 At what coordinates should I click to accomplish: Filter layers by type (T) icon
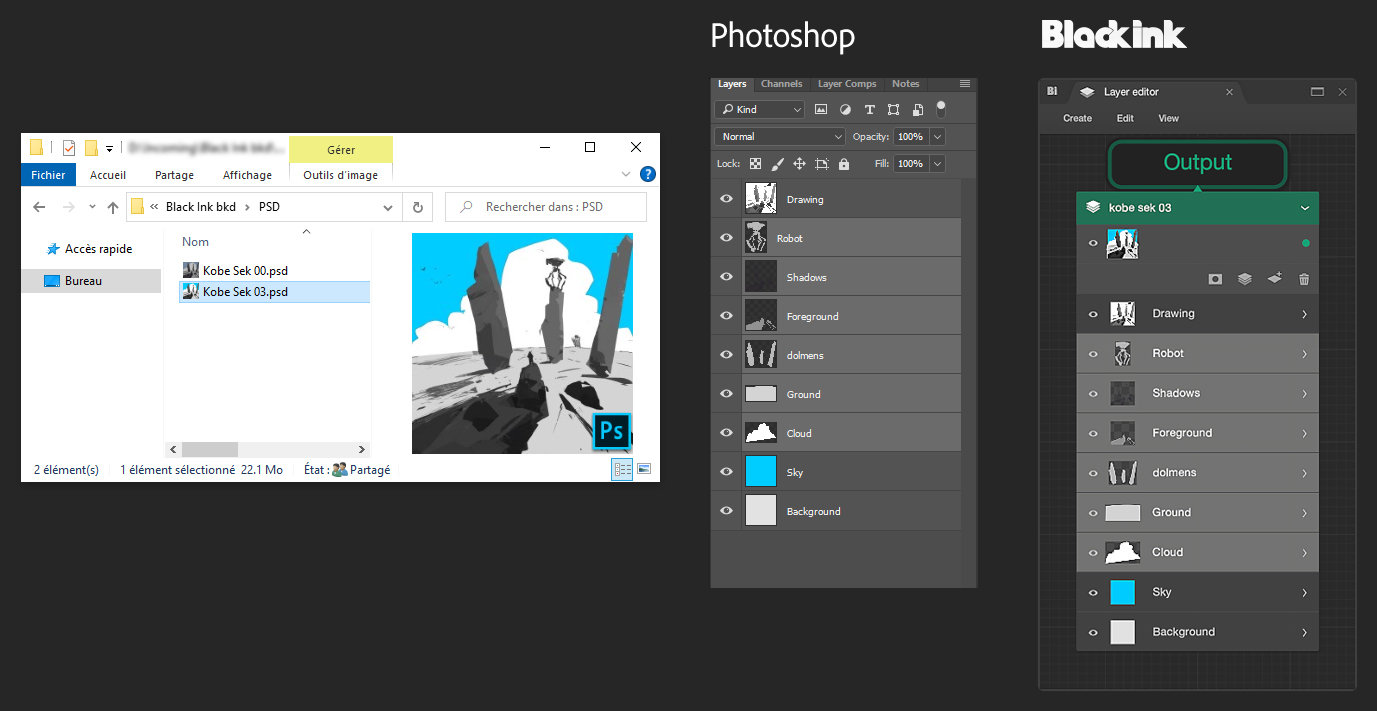tap(869, 109)
